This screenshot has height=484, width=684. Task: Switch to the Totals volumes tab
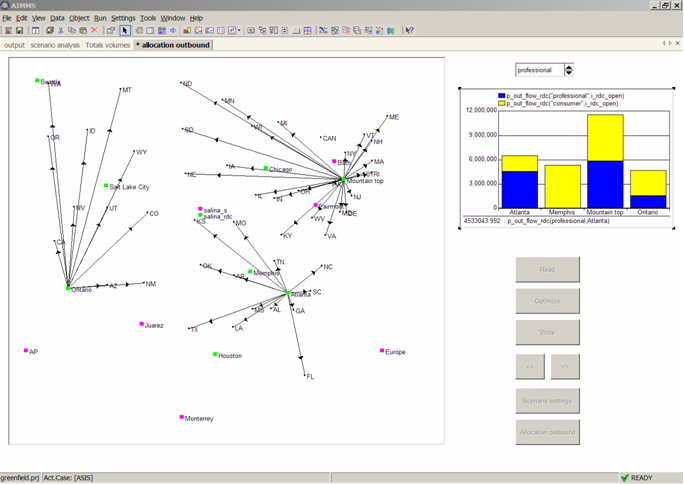tap(108, 45)
